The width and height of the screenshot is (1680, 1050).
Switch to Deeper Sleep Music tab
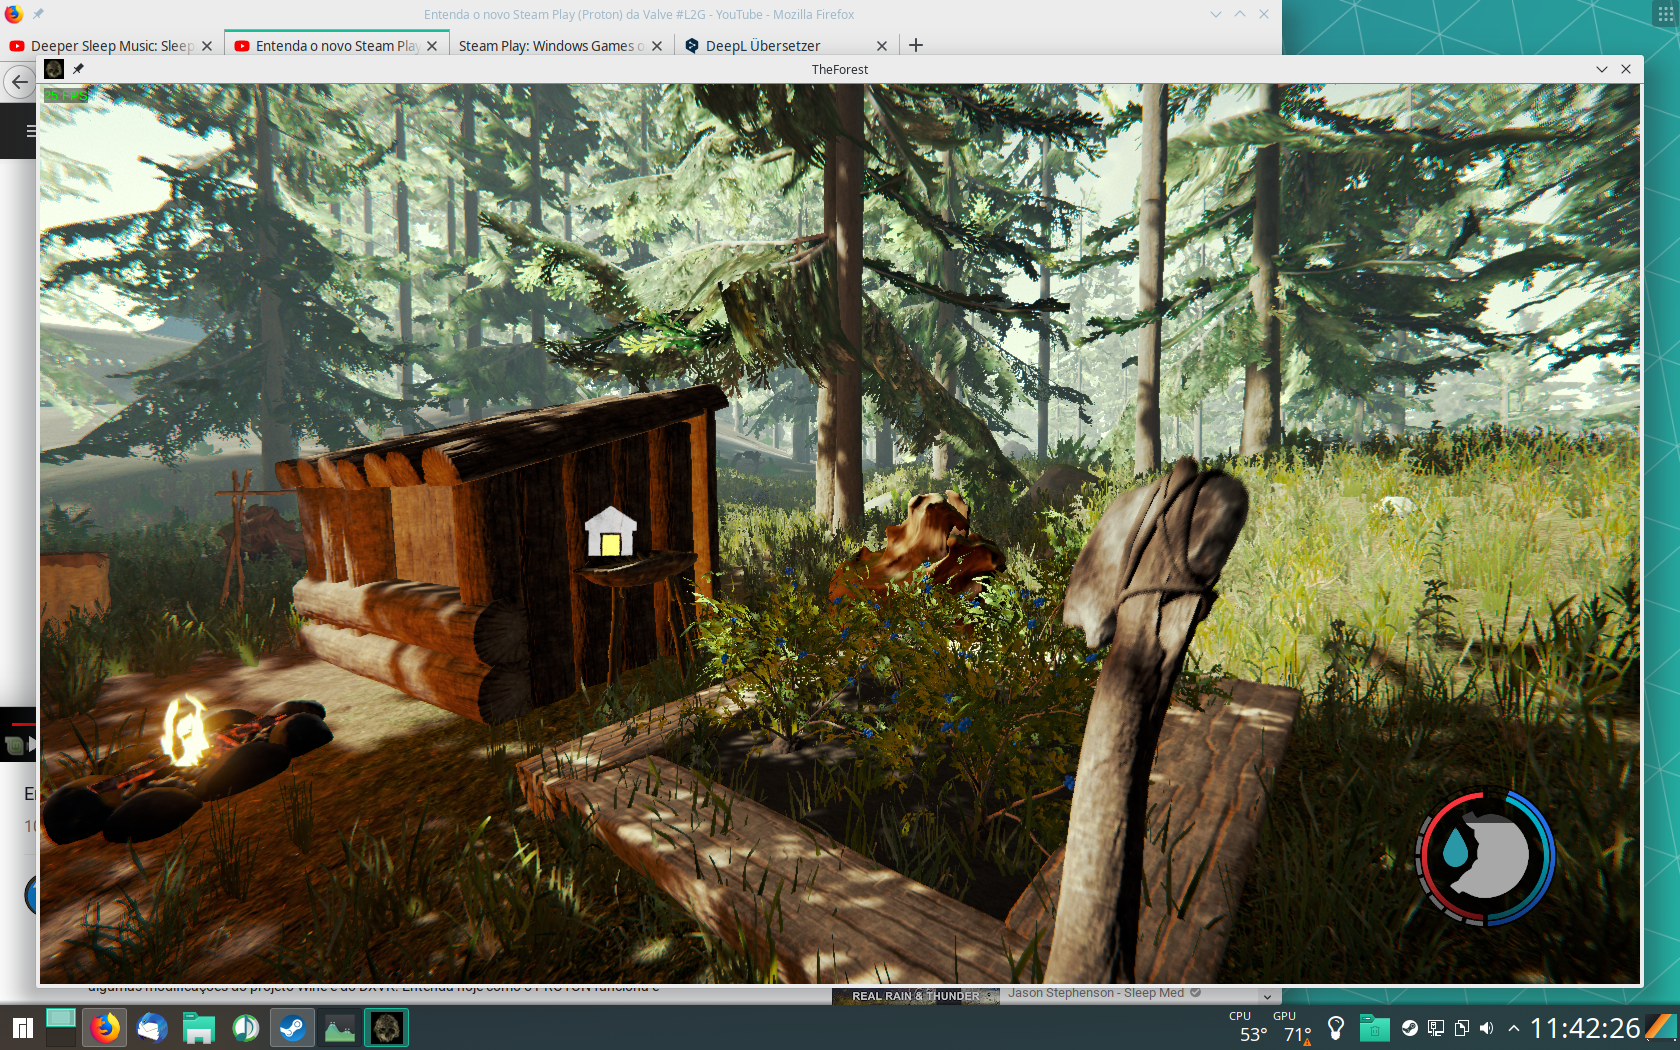[110, 46]
